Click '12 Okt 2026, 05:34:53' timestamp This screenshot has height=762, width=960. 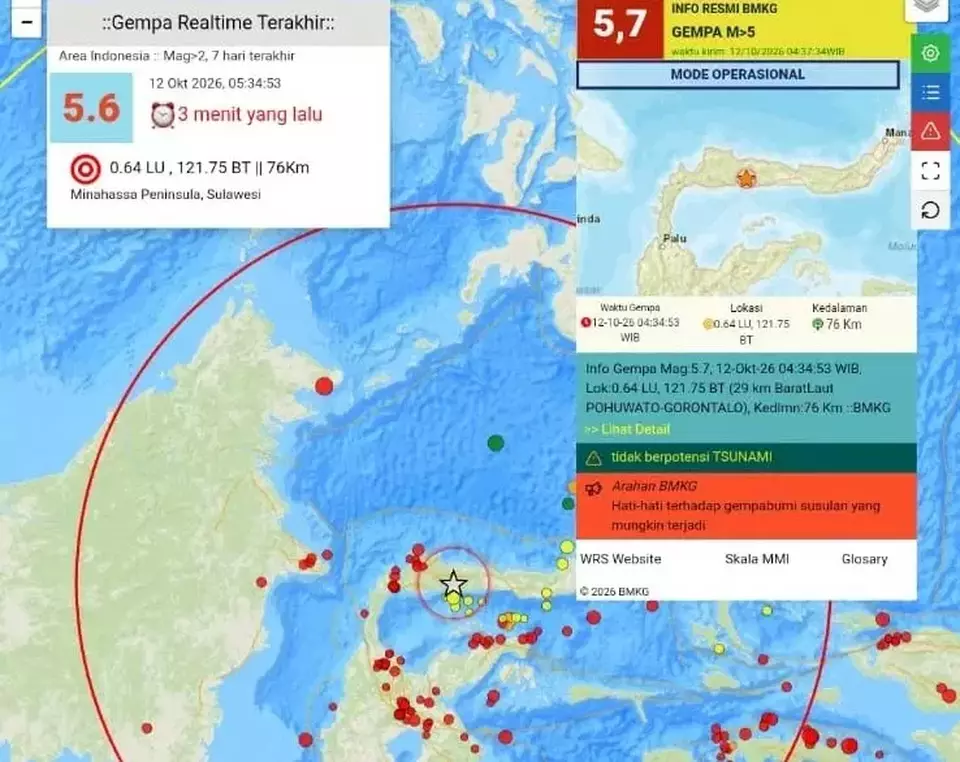[215, 83]
